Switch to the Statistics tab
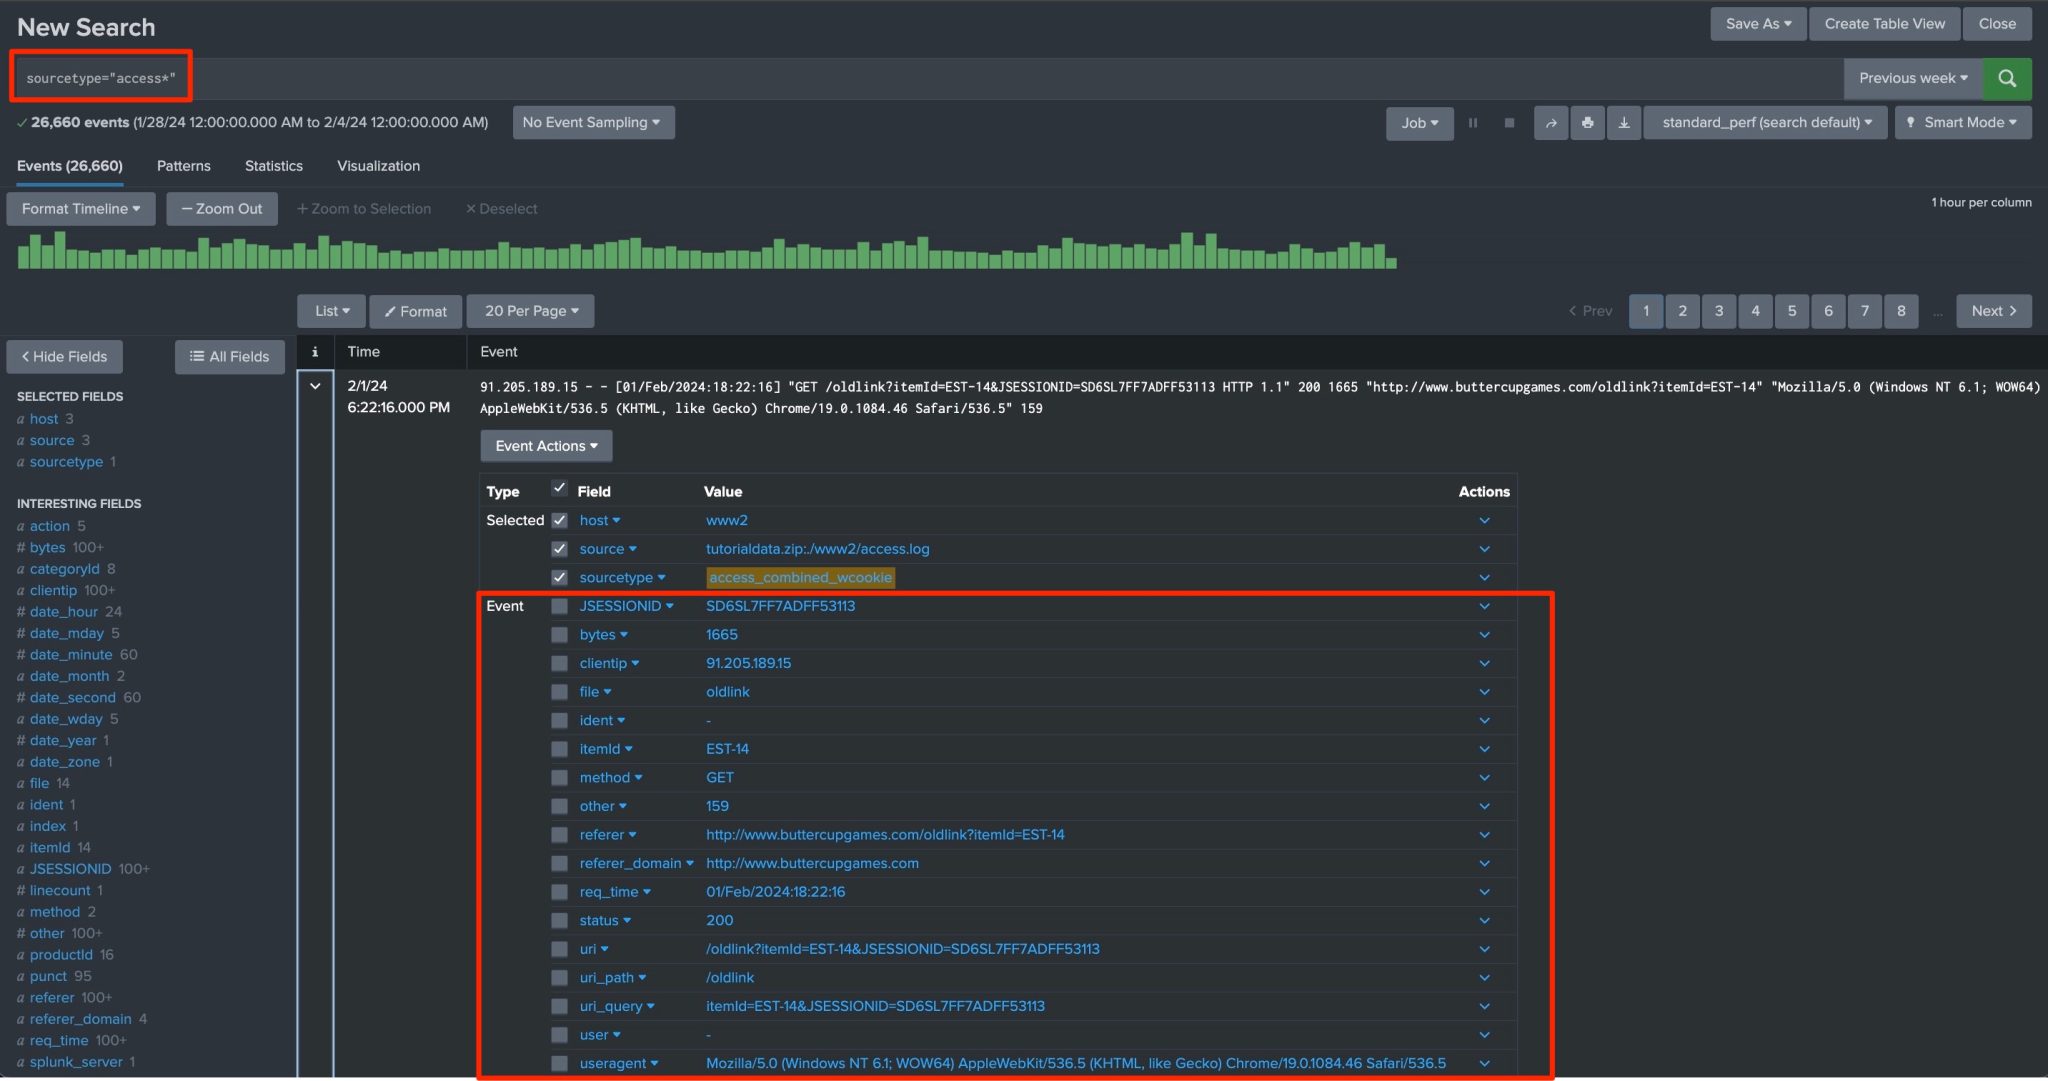 point(273,166)
